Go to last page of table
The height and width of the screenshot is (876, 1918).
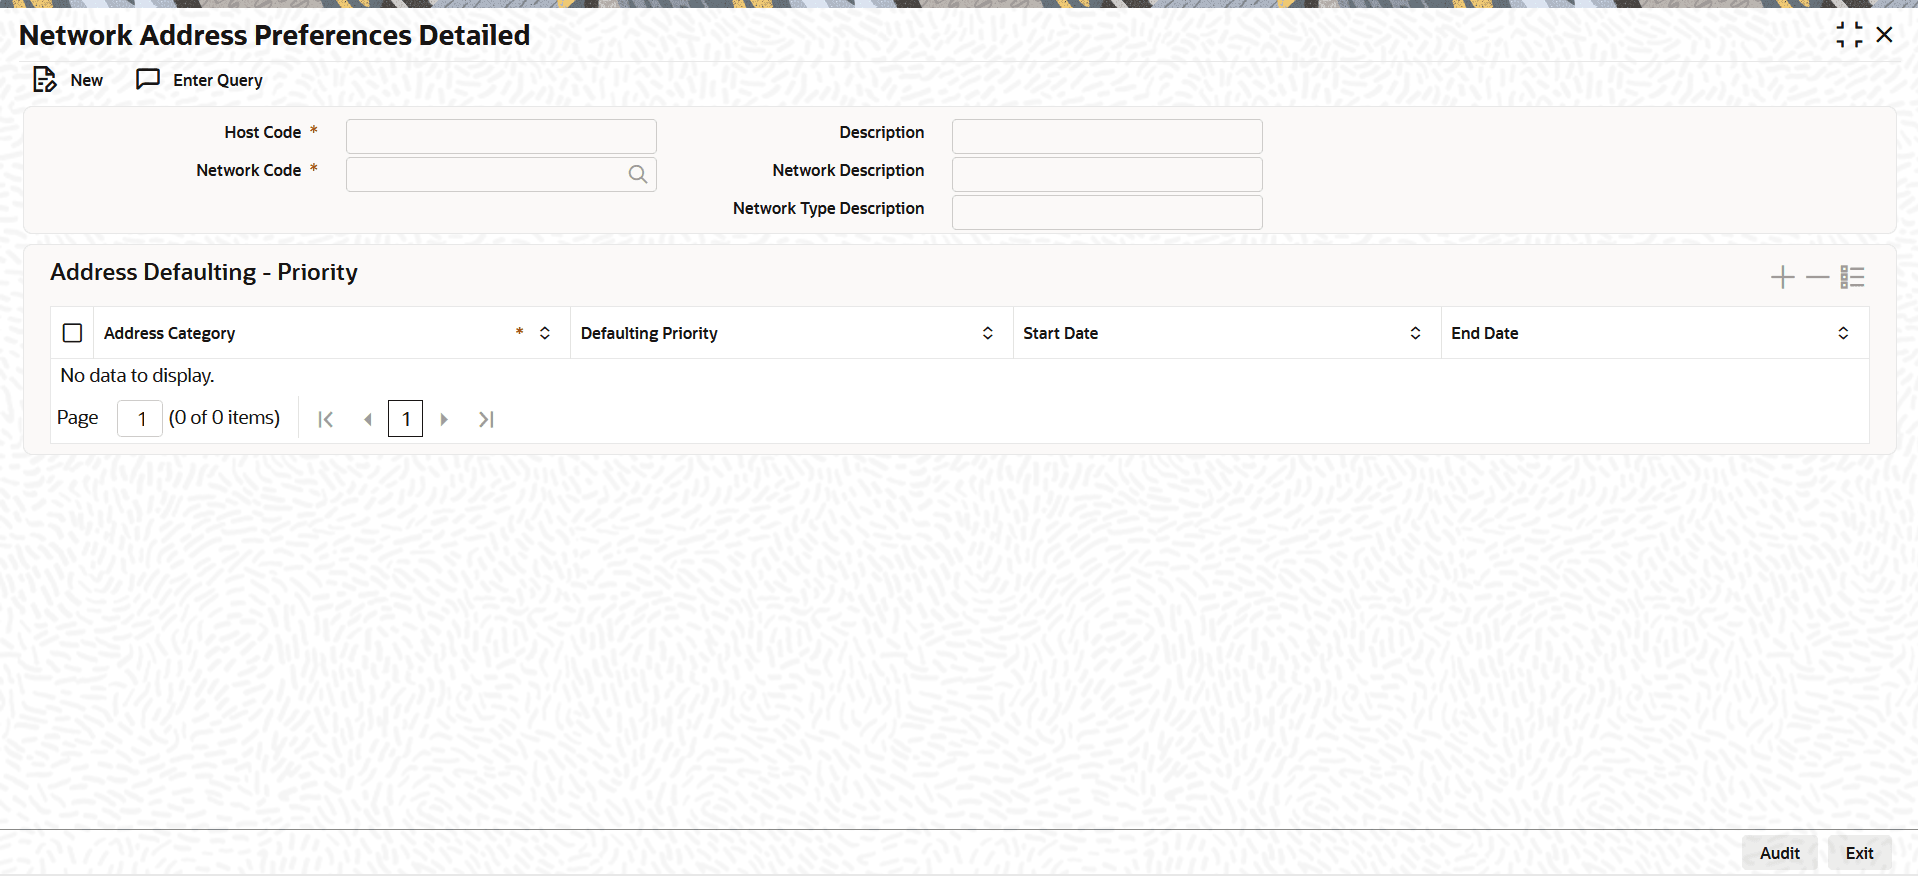486,419
